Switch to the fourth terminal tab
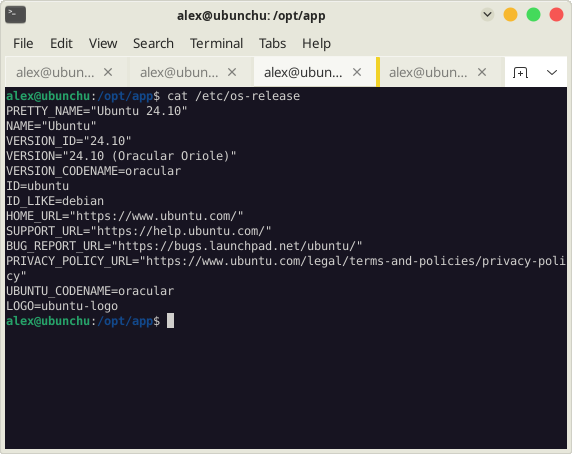The image size is (572, 454). [441, 72]
